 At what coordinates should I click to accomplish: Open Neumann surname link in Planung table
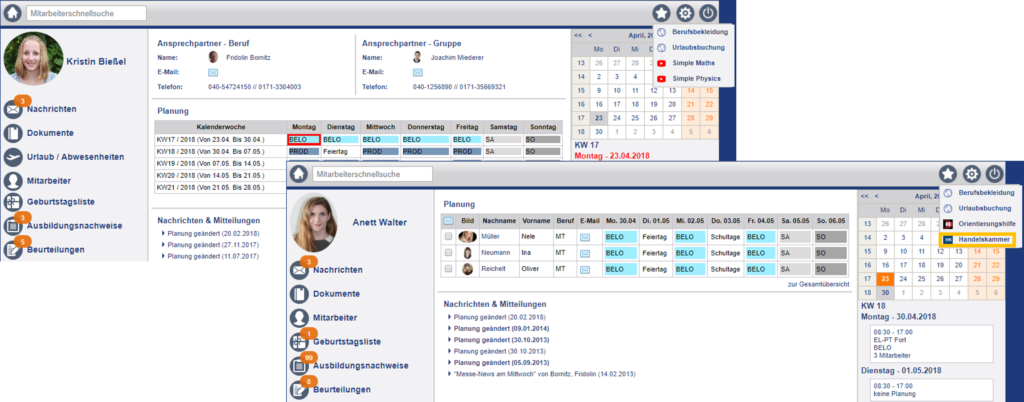point(494,253)
